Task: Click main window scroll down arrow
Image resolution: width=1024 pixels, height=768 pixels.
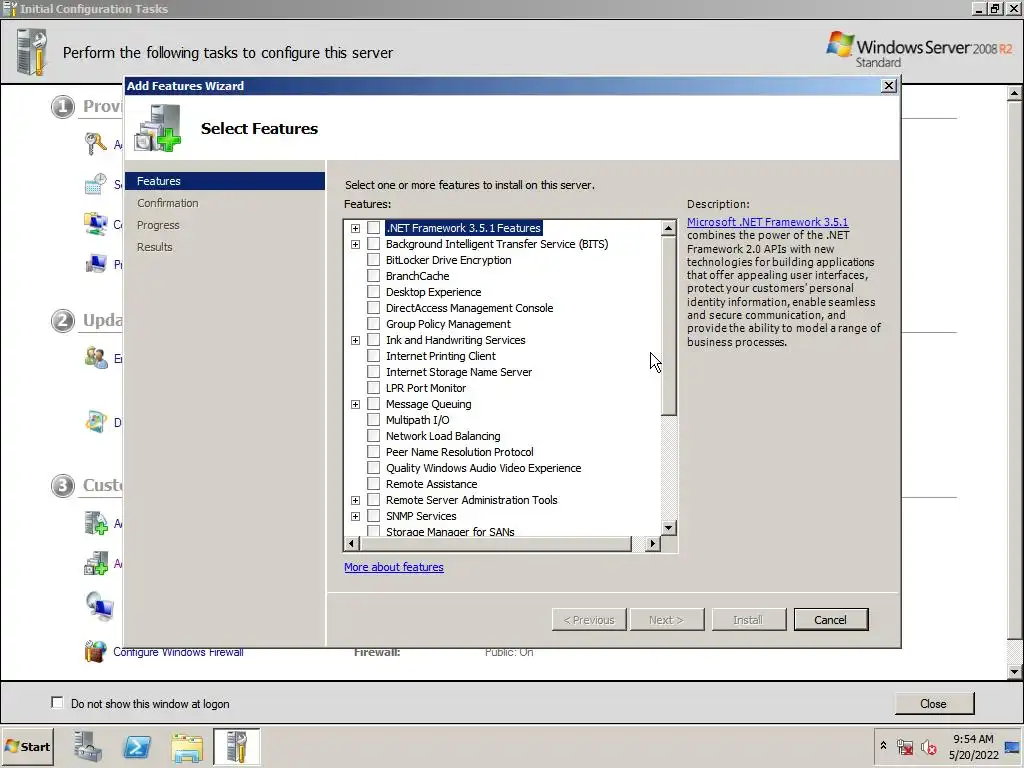Action: tap(1014, 671)
